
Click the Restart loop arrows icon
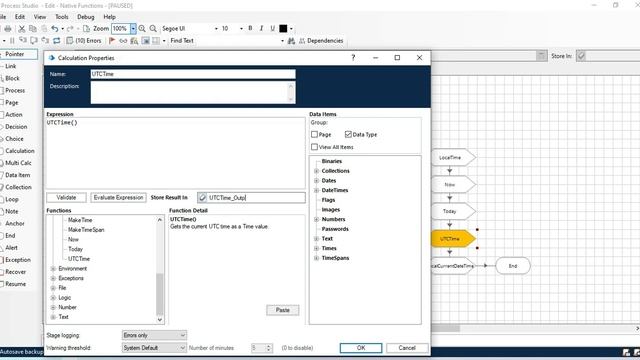[57, 40]
